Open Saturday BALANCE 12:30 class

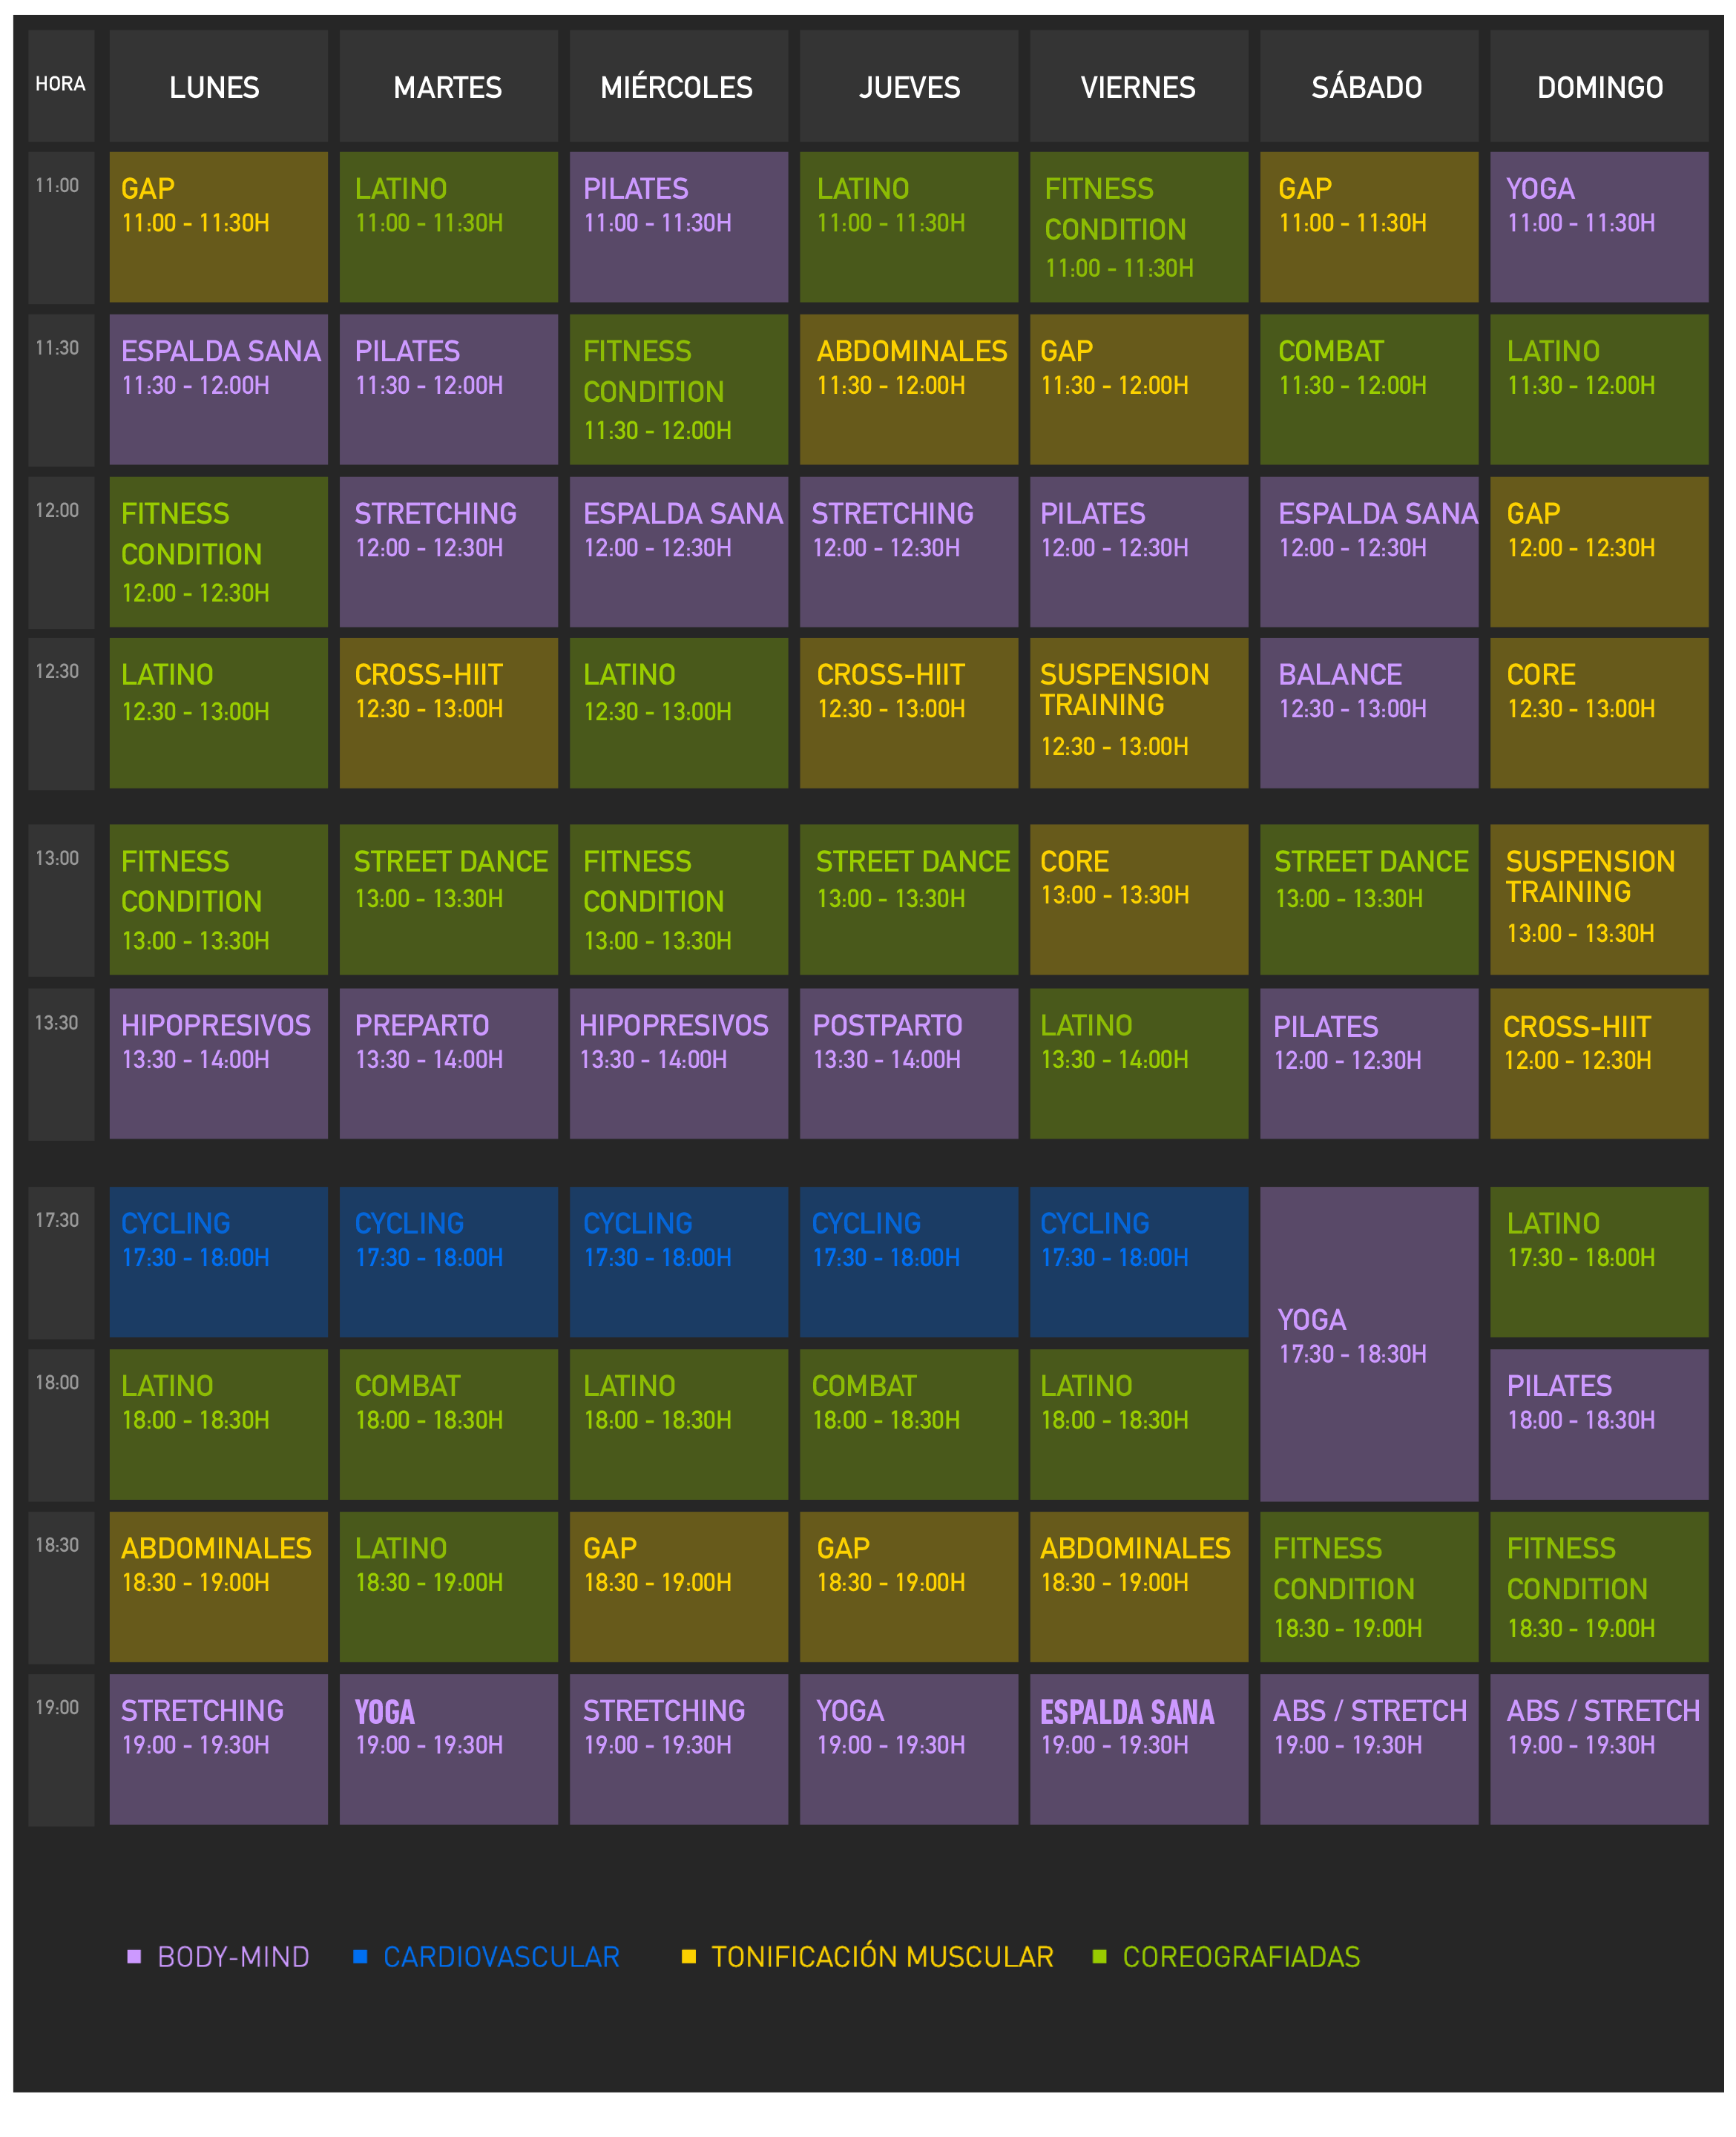[x=1369, y=713]
